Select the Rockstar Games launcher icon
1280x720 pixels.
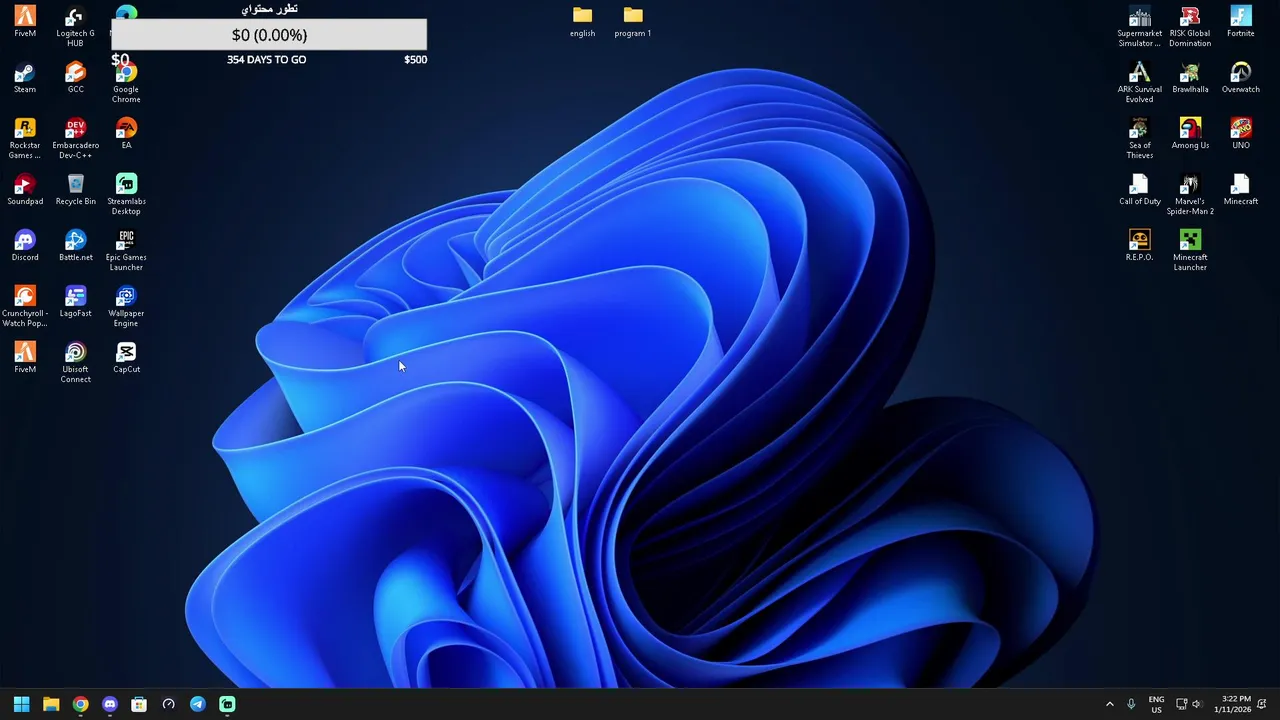point(25,139)
